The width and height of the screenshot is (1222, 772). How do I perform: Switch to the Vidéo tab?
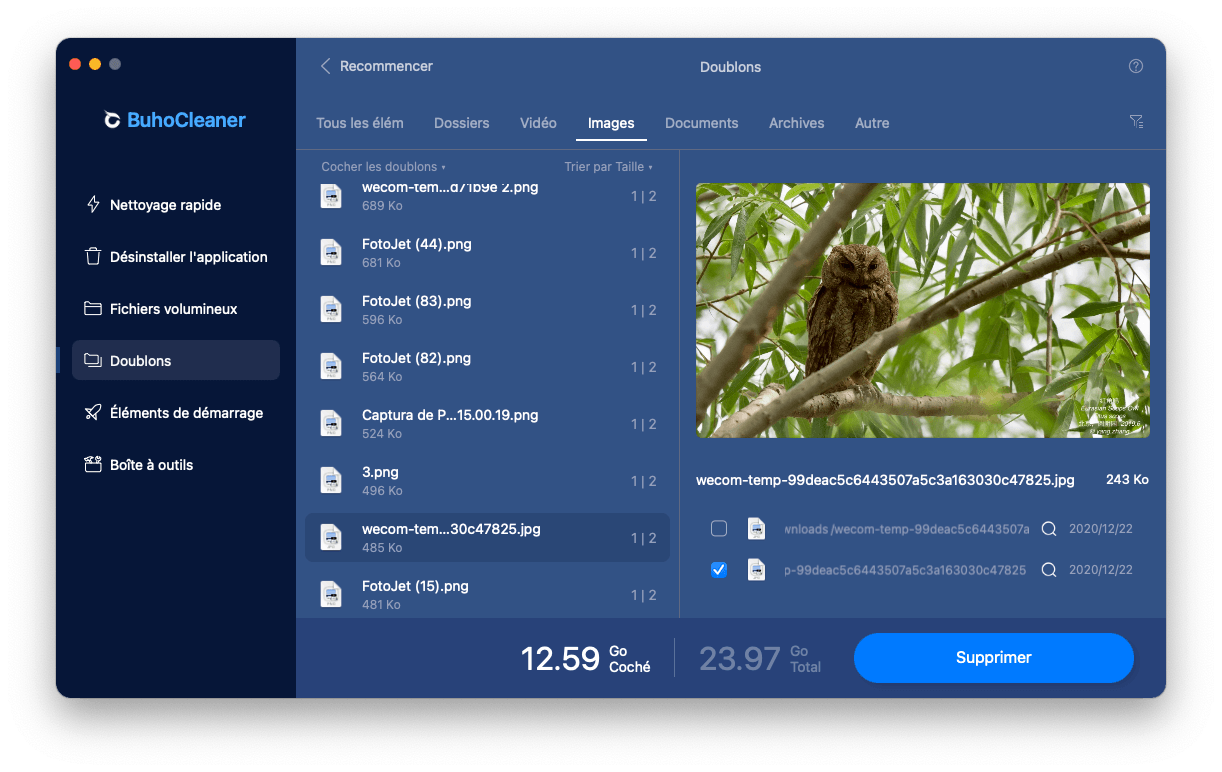coord(538,123)
